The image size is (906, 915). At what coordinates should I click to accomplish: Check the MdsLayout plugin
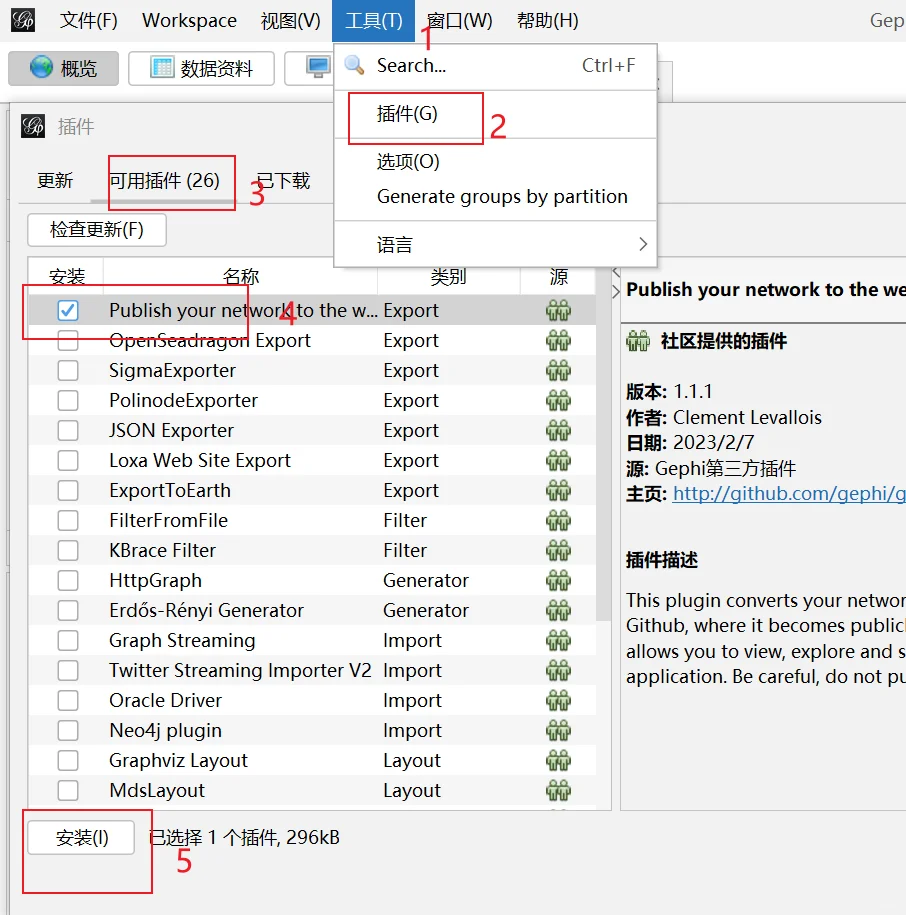68,791
